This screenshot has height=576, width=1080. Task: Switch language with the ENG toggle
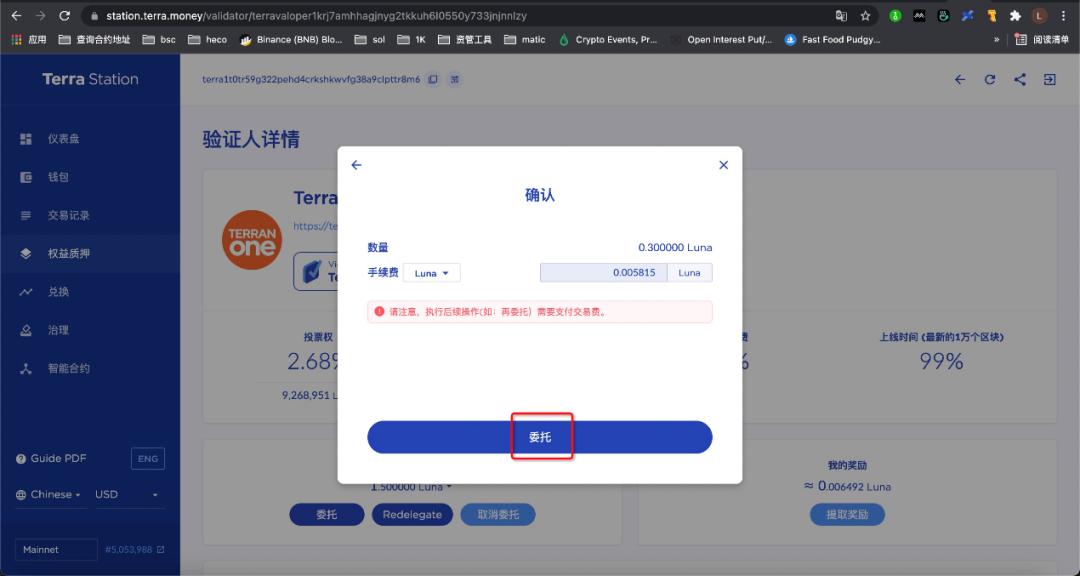pyautogui.click(x=148, y=458)
